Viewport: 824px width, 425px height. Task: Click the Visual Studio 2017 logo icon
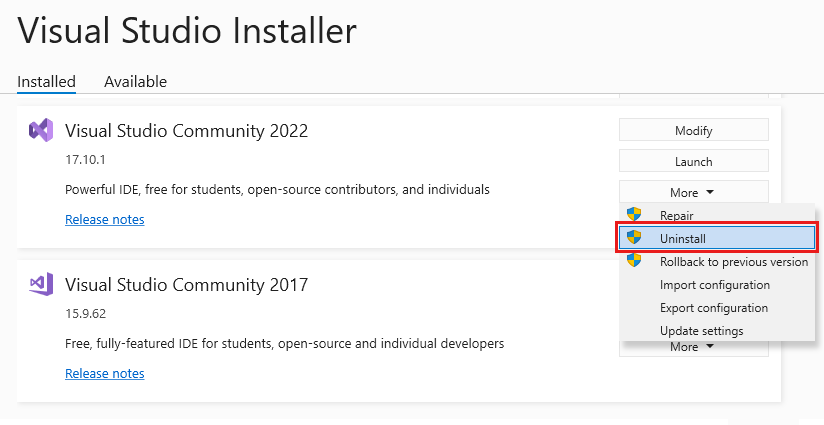[41, 284]
